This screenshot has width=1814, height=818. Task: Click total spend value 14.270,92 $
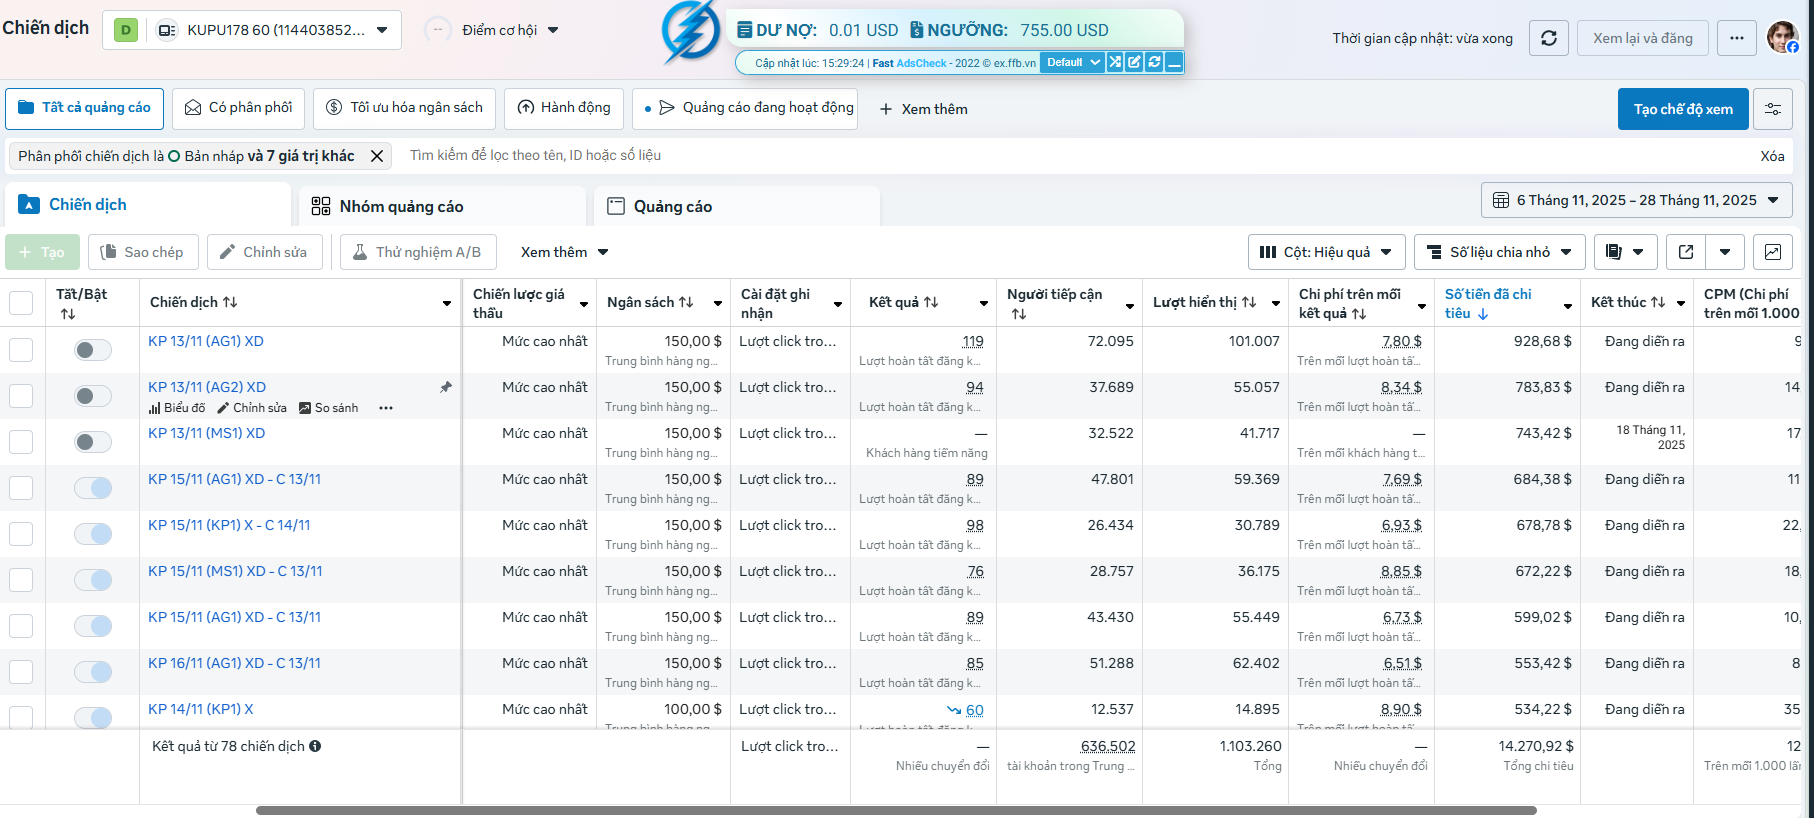1536,746
